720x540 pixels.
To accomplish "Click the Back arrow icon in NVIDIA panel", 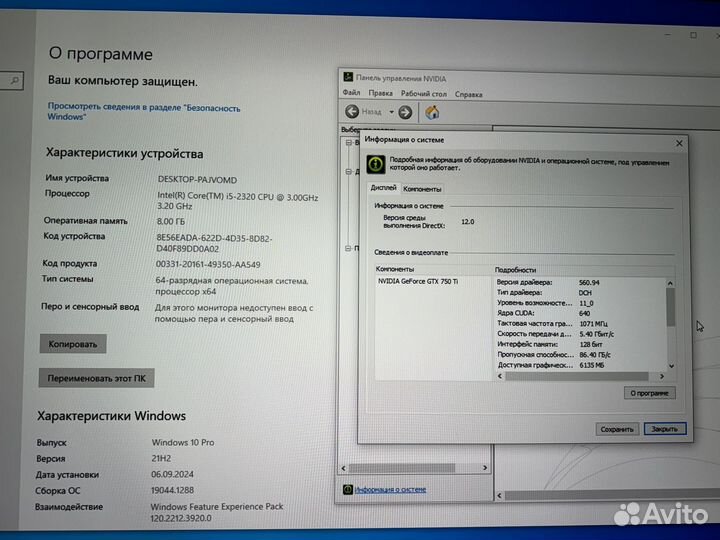I will click(x=352, y=111).
